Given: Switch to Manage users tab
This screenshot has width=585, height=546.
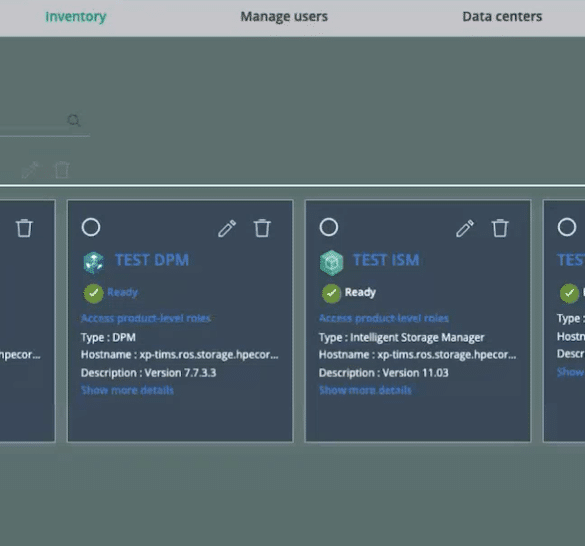Looking at the screenshot, I should click(284, 16).
